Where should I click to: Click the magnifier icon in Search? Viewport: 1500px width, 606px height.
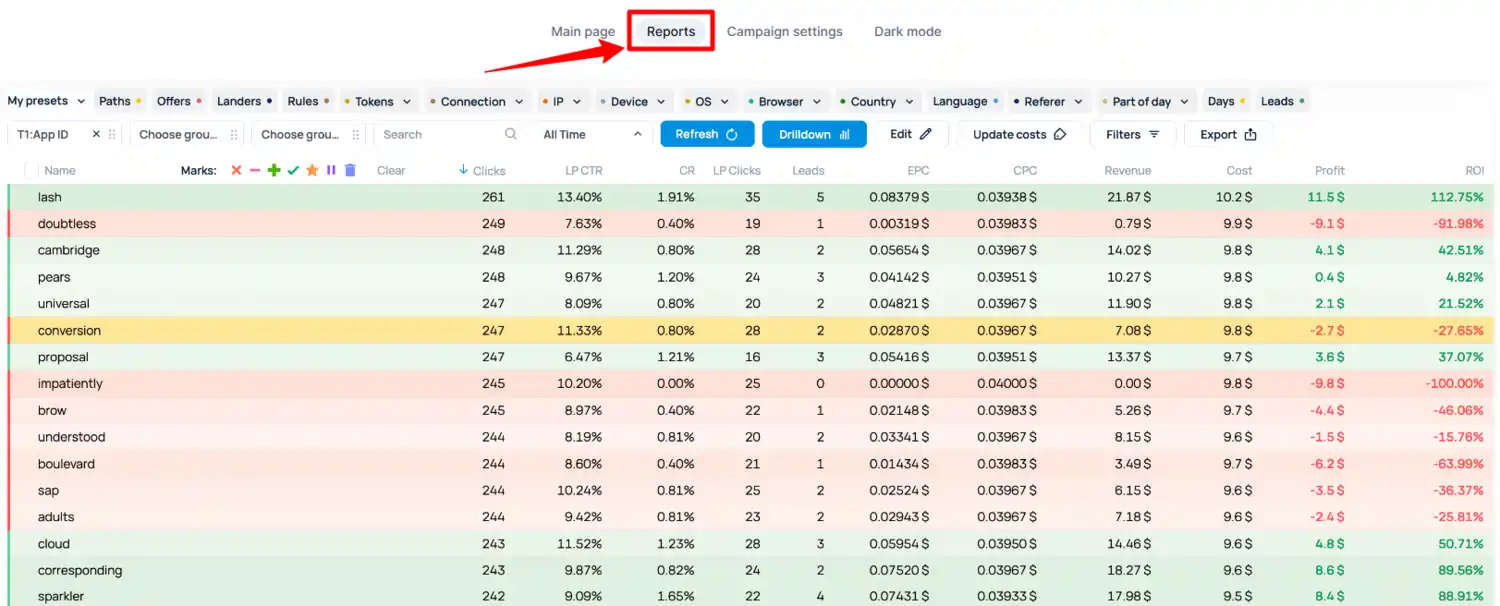click(x=511, y=134)
